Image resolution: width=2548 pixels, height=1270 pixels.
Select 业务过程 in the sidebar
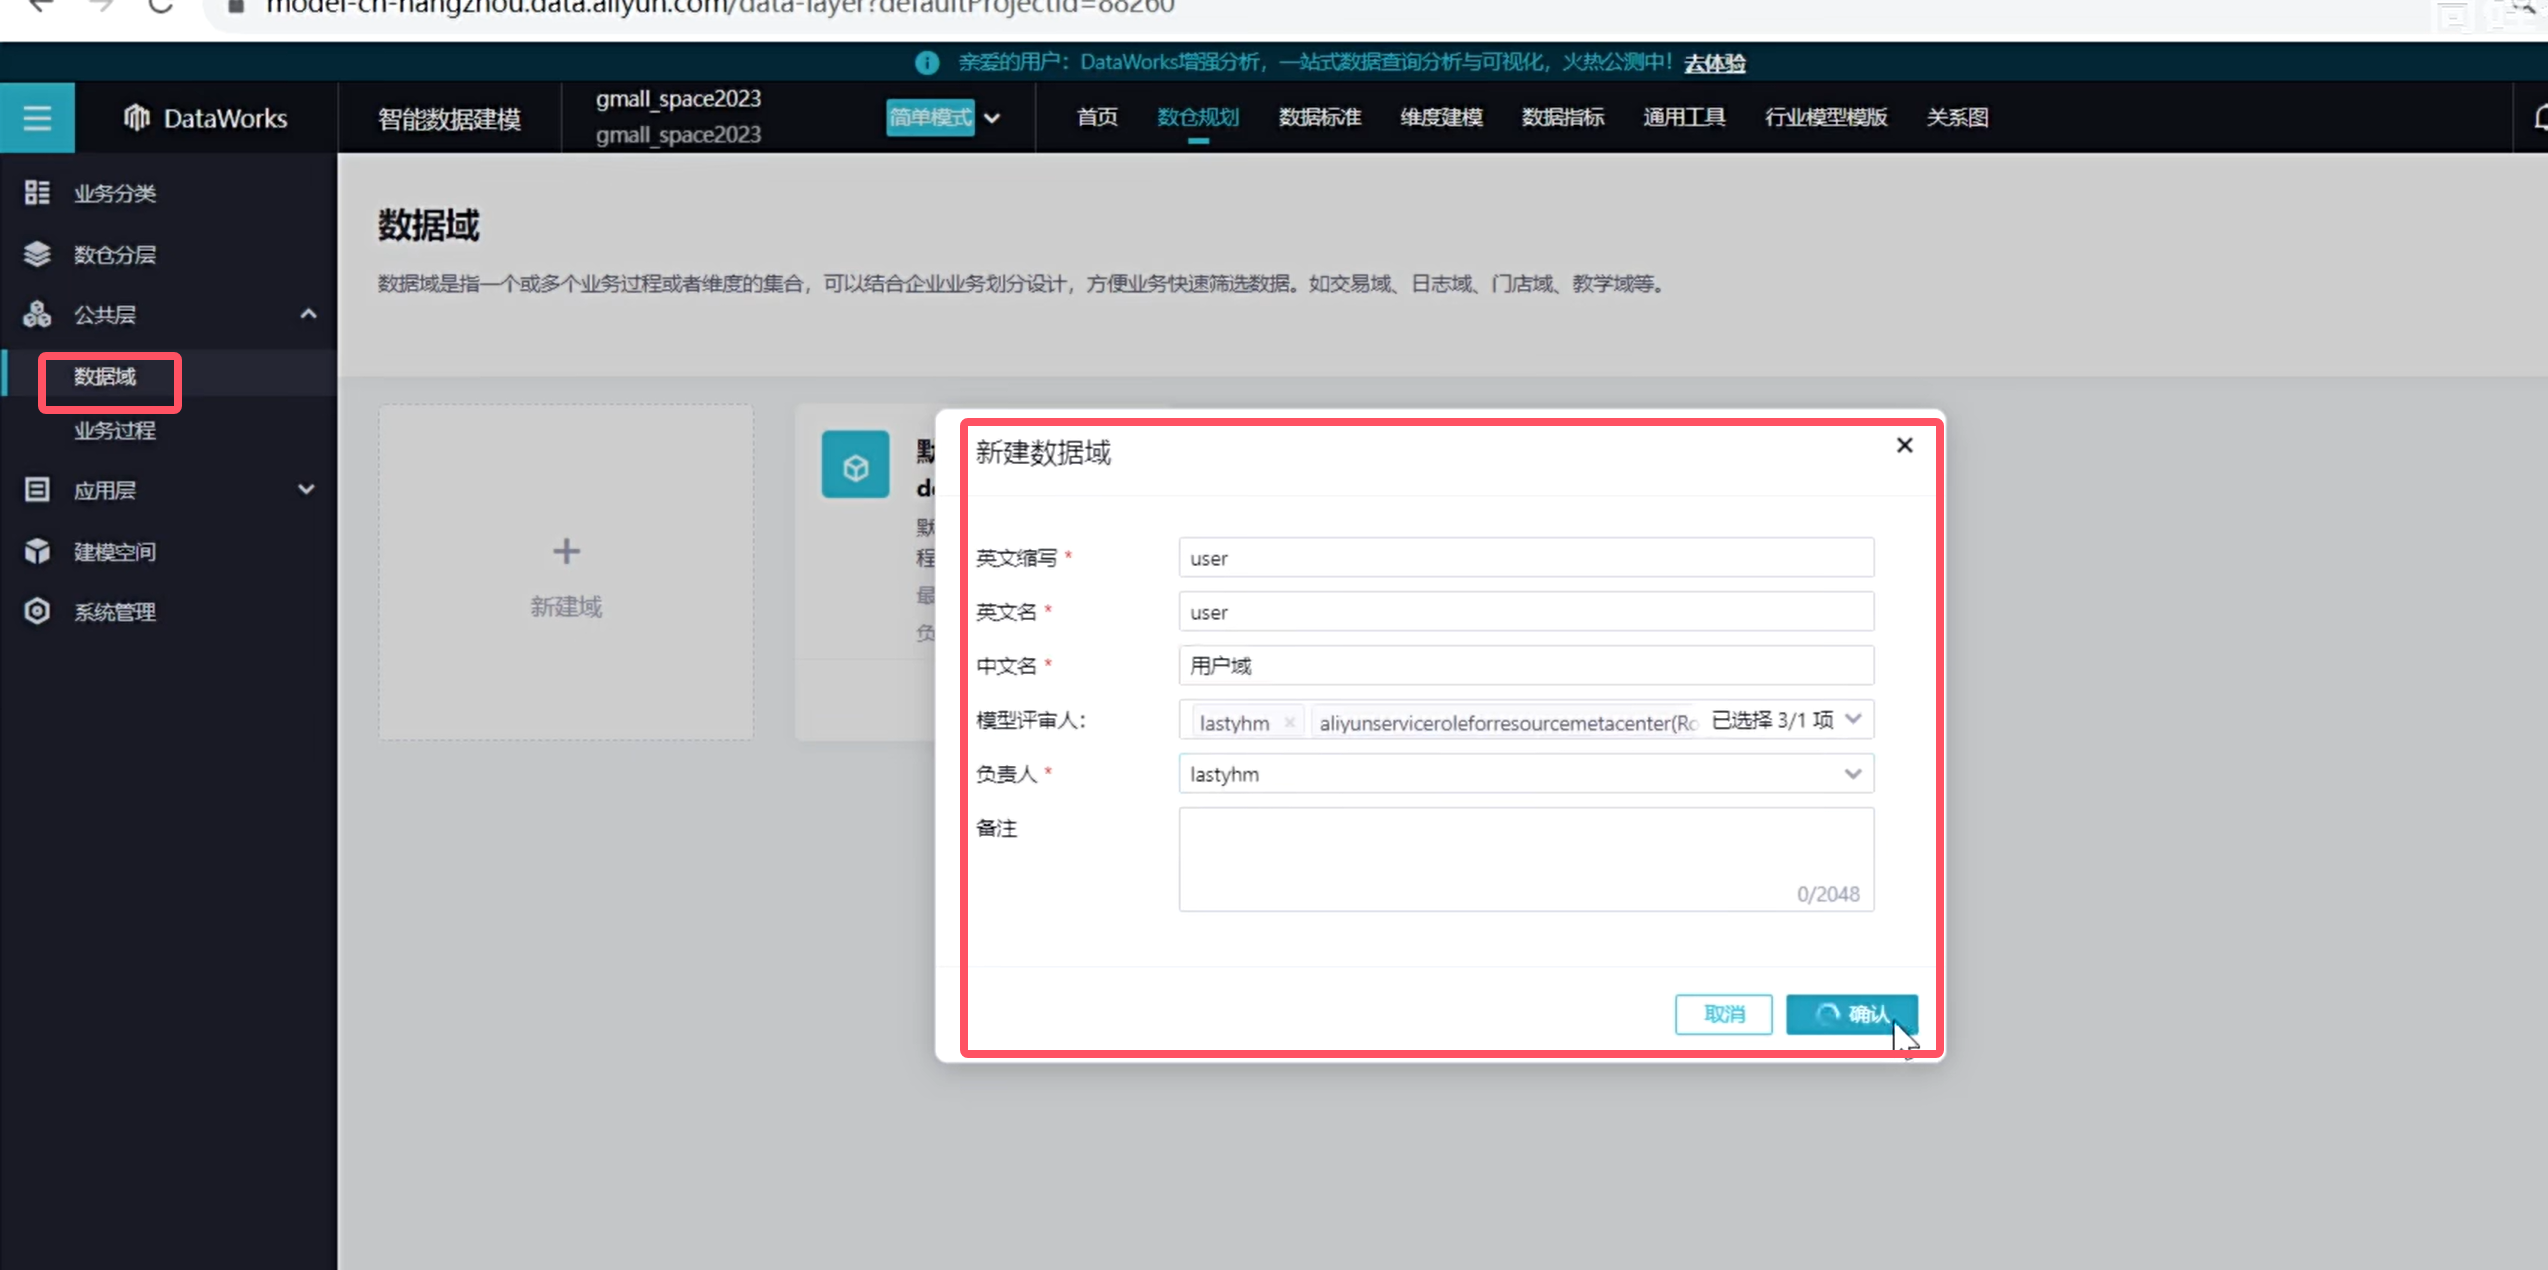[115, 431]
